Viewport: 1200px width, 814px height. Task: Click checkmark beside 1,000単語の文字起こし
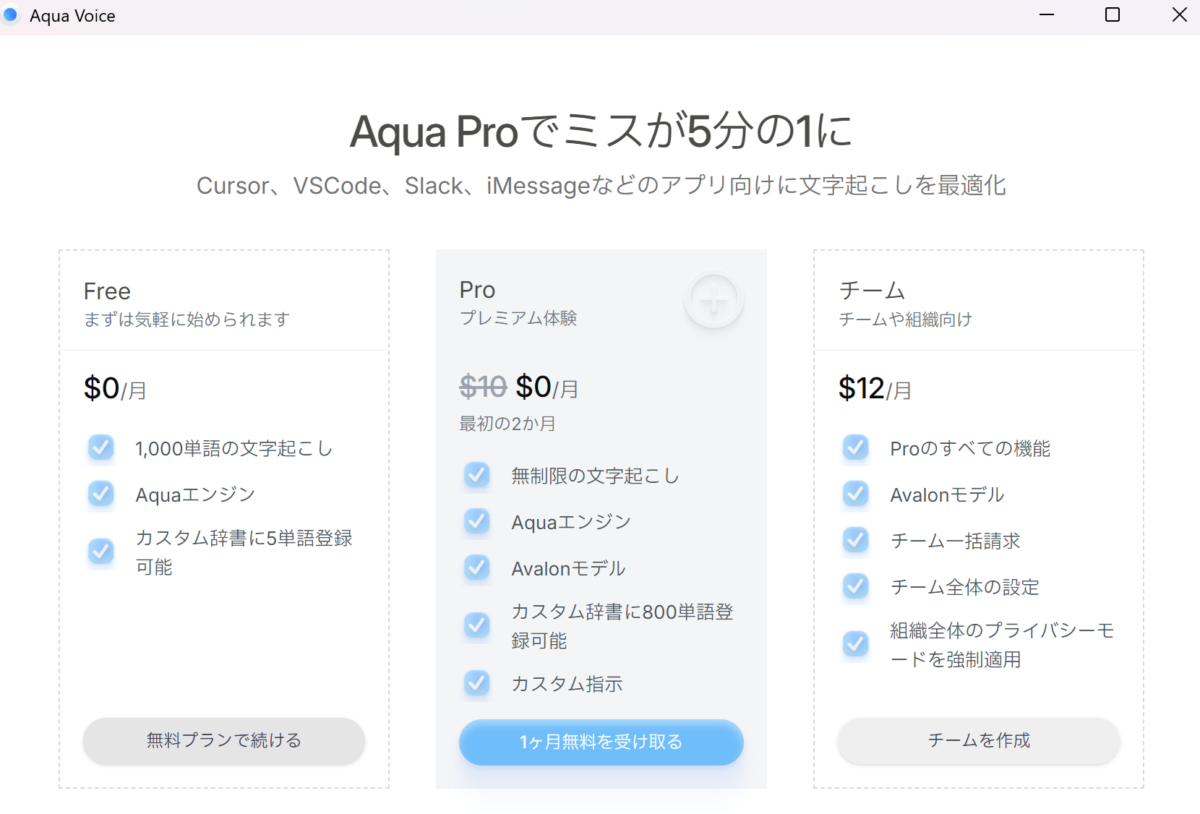click(101, 448)
